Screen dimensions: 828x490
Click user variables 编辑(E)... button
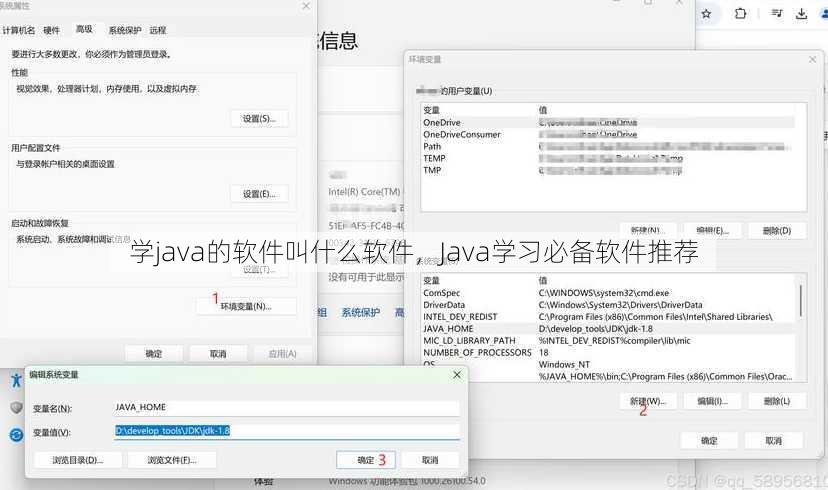point(712,230)
